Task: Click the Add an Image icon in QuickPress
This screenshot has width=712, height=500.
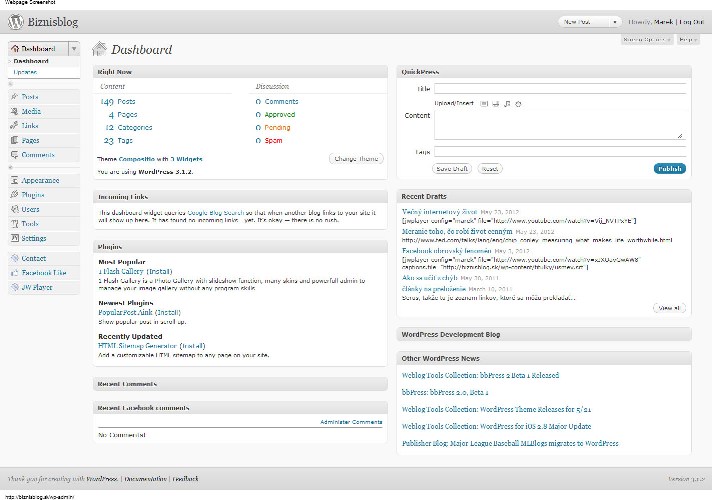Action: (484, 104)
